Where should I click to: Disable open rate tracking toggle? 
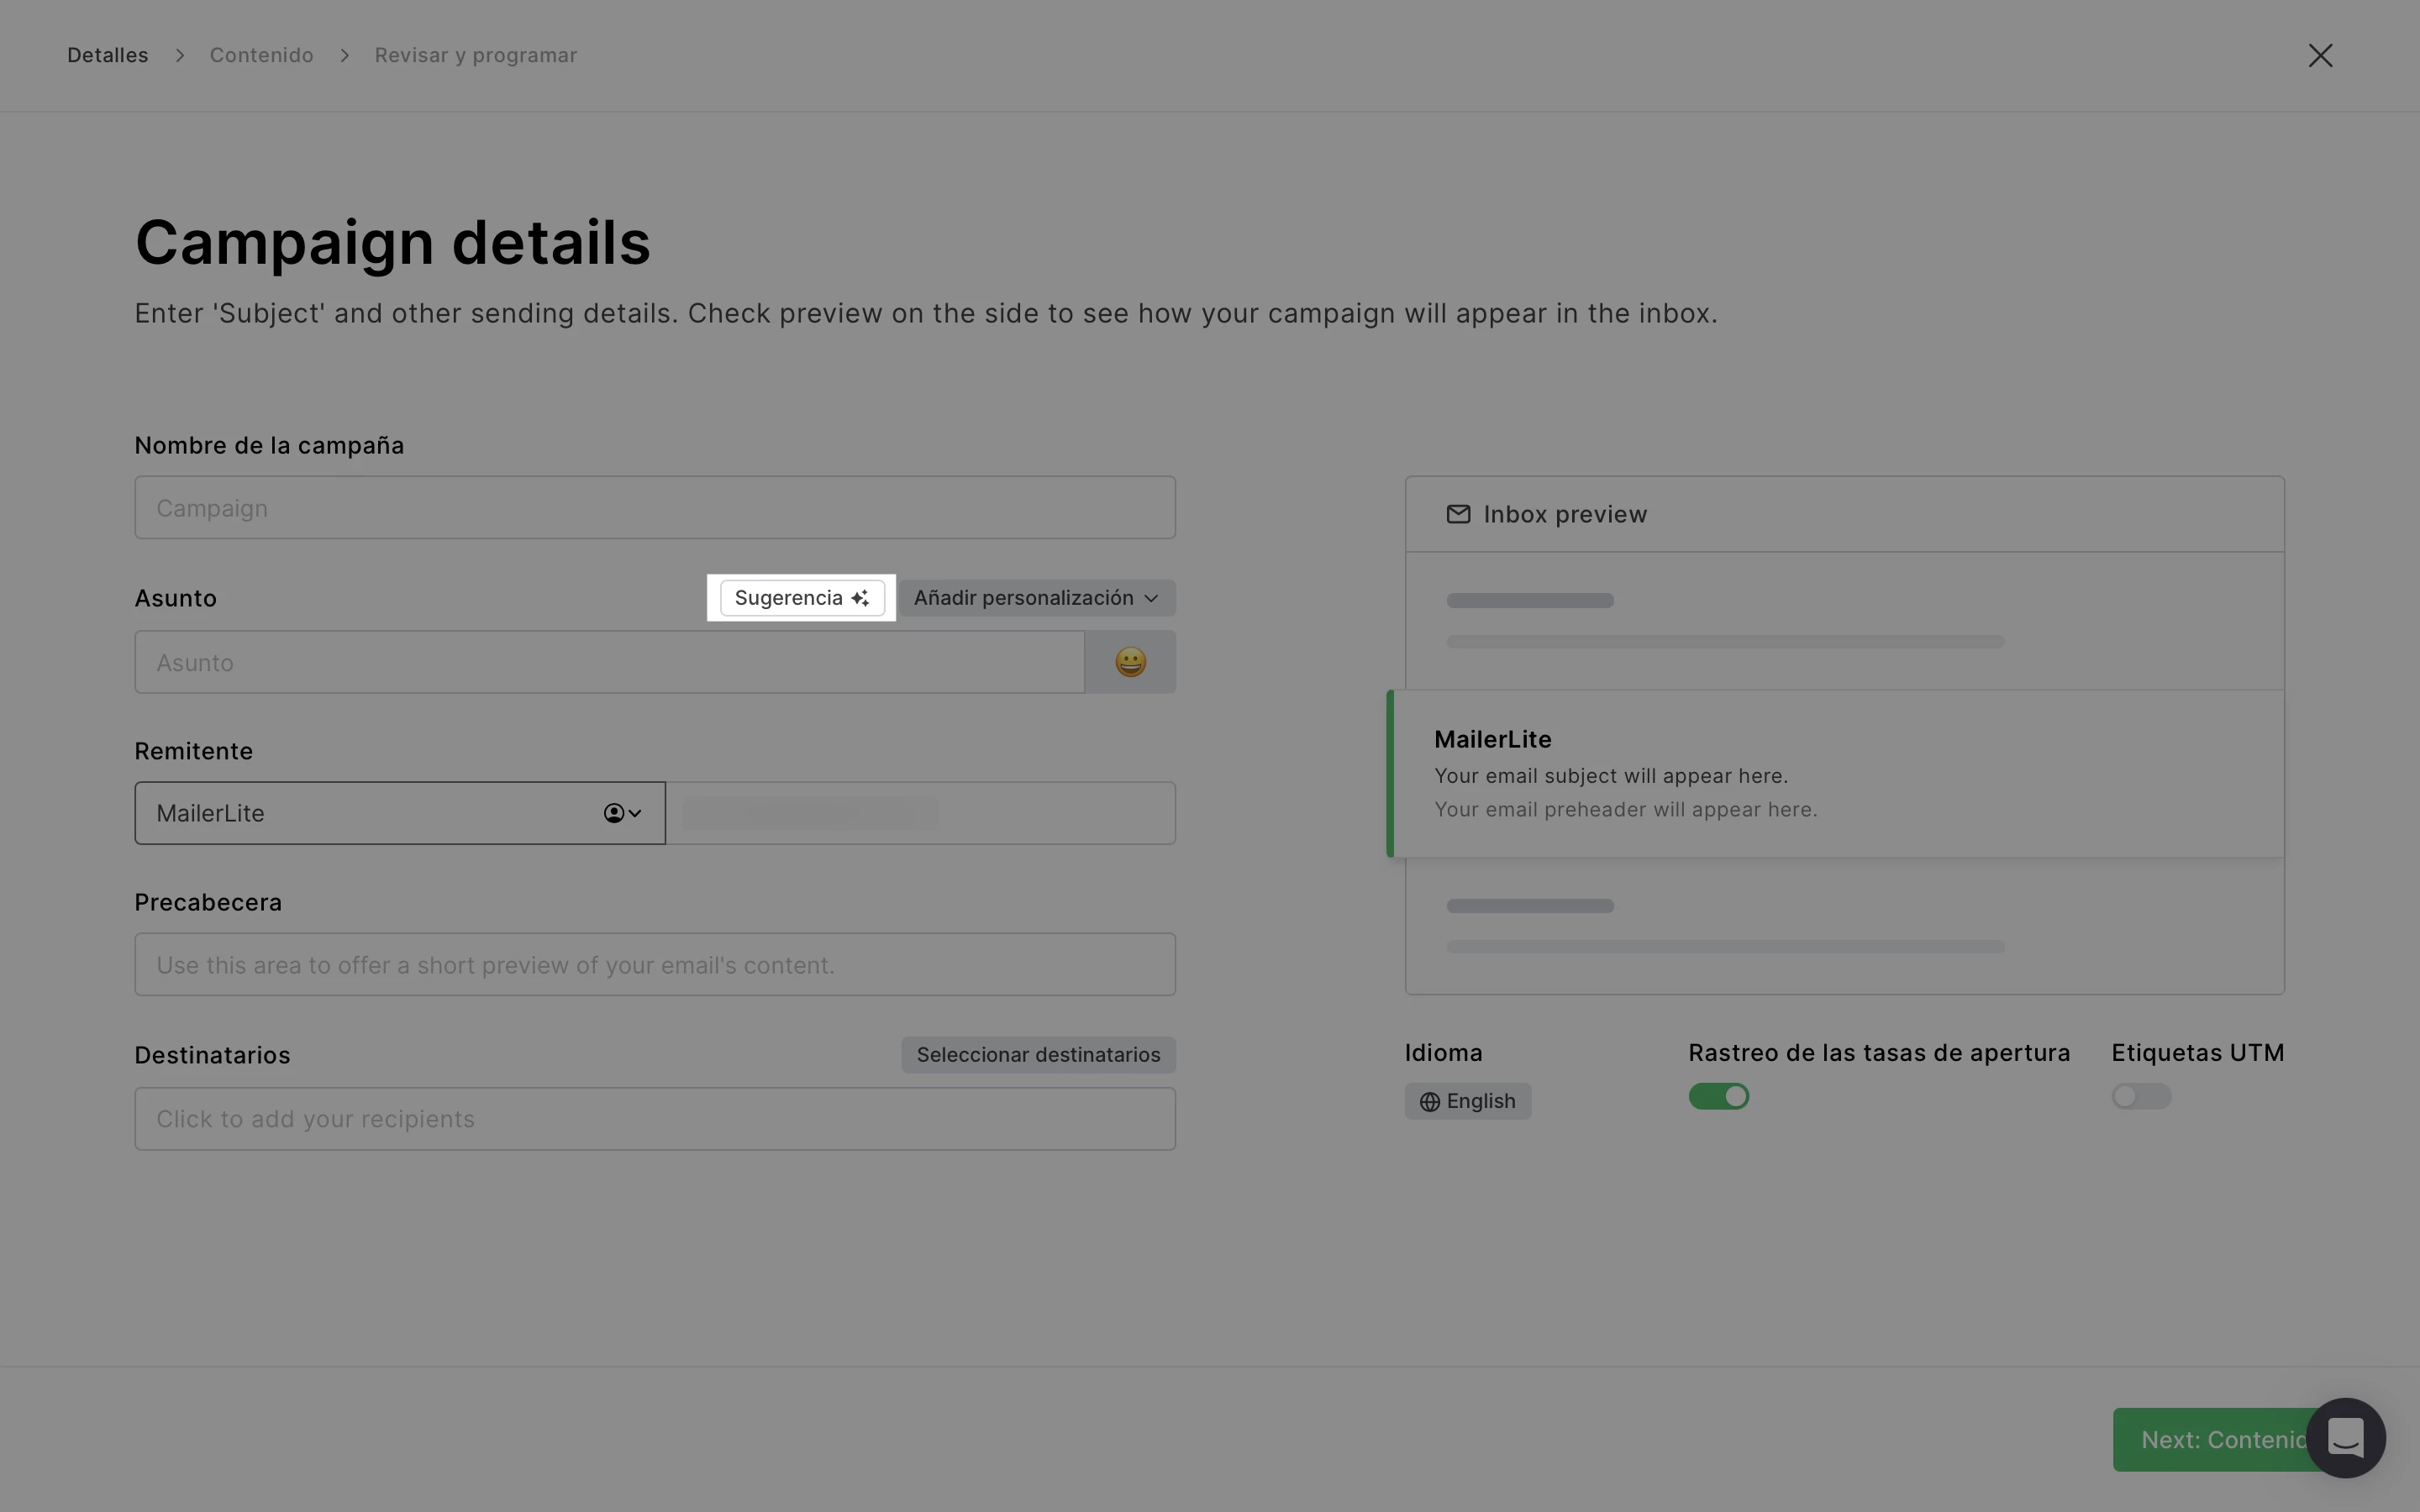[x=1718, y=1097]
